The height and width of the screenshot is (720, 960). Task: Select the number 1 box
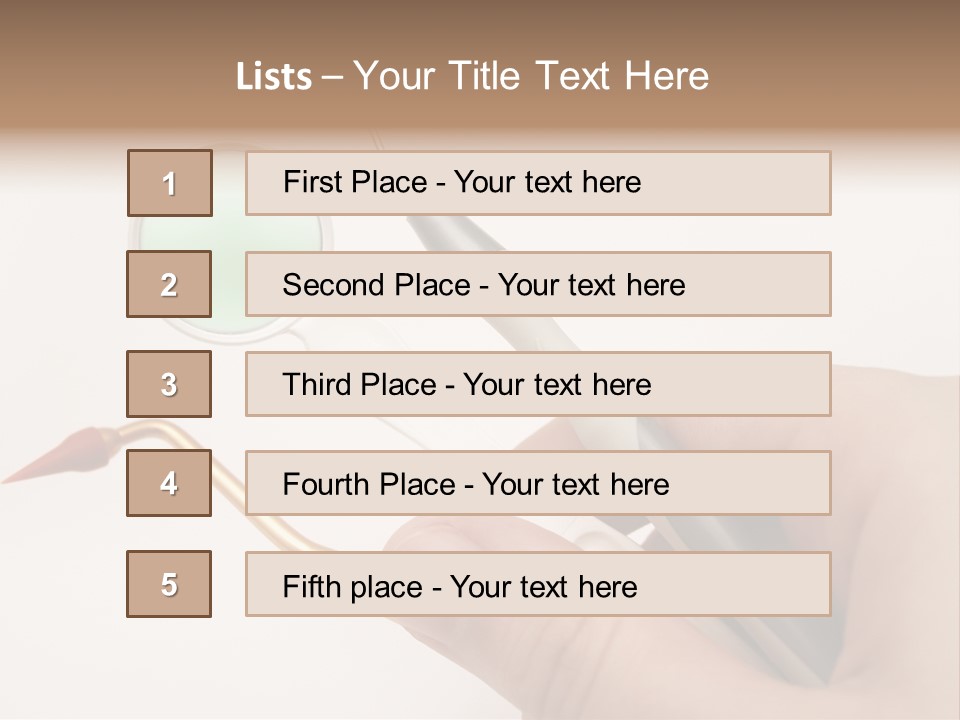[x=170, y=183]
